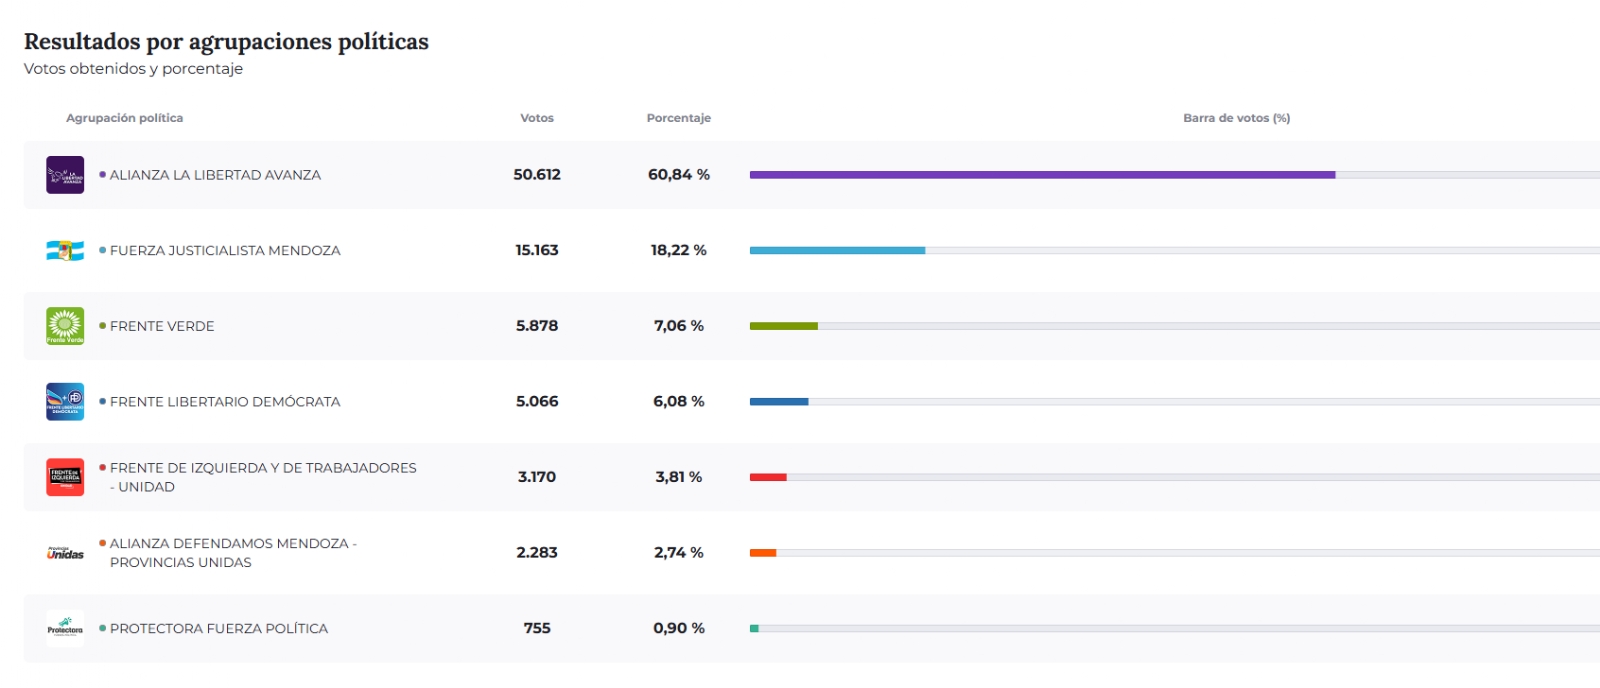This screenshot has width=1600, height=688.
Task: Select the Provincias Unidas logo
Action: [65, 553]
